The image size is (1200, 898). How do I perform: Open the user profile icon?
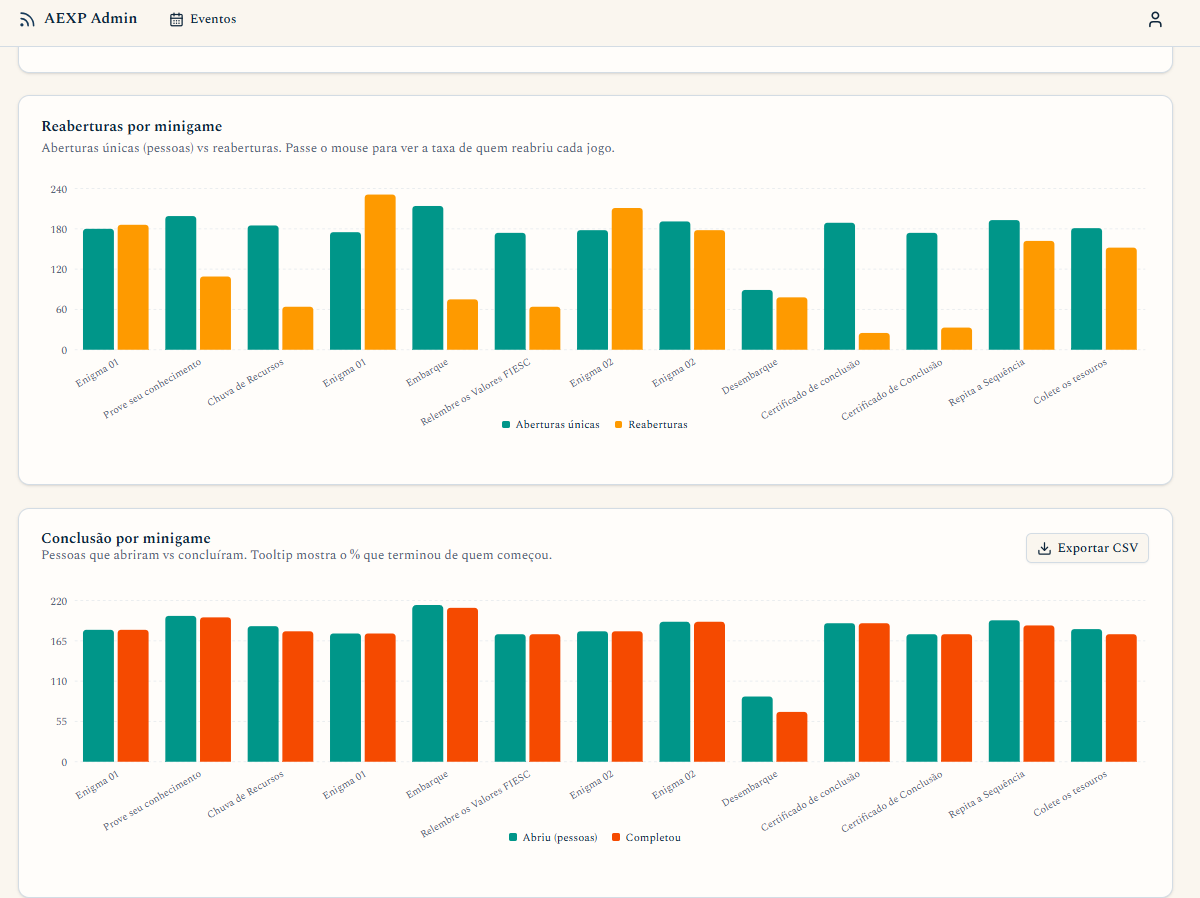click(x=1155, y=19)
